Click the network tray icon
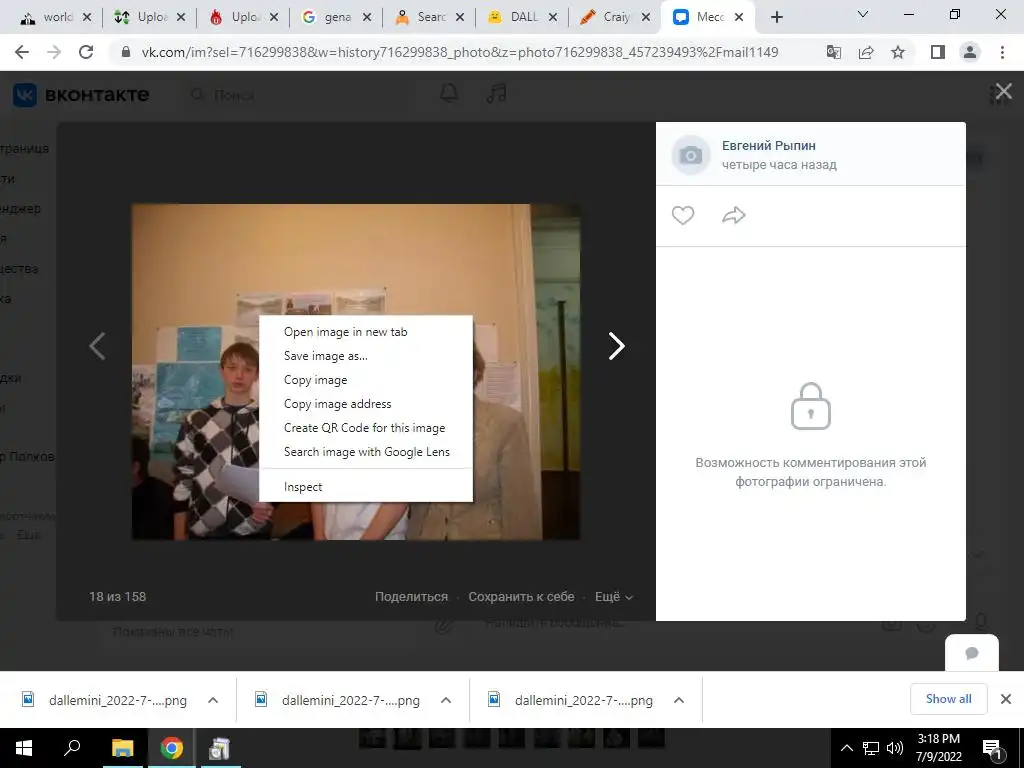The width and height of the screenshot is (1024, 768). (871, 748)
